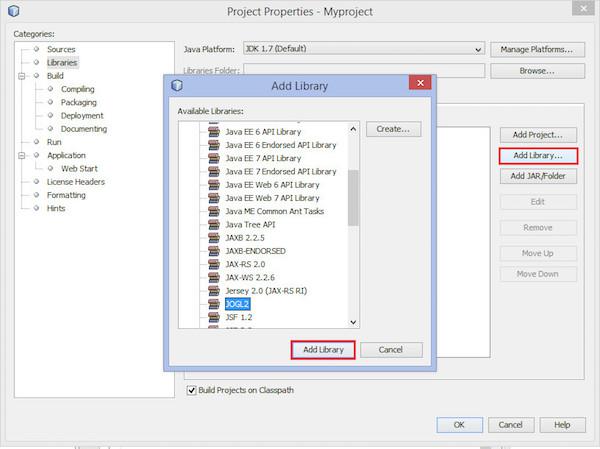Image resolution: width=600 pixels, height=449 pixels.
Task: Click the Add Library confirm button in dialog
Action: [x=323, y=350]
